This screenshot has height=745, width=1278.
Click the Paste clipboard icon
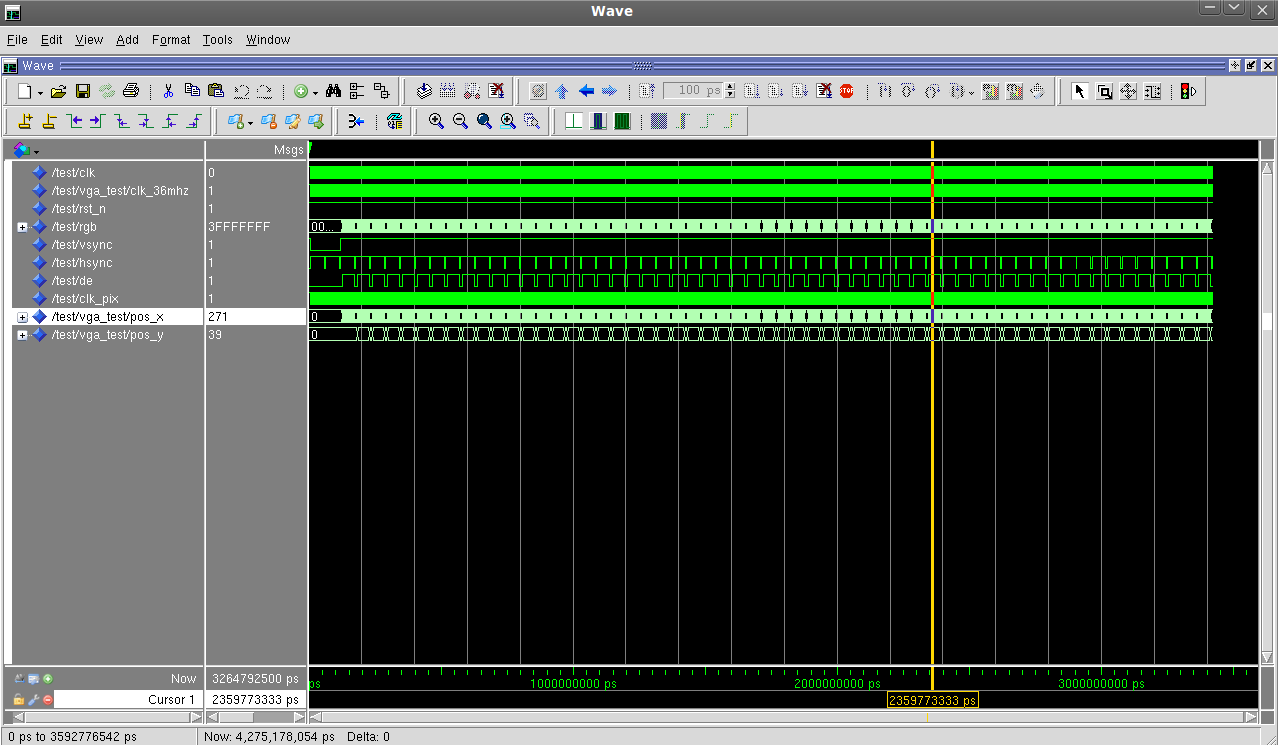216,91
